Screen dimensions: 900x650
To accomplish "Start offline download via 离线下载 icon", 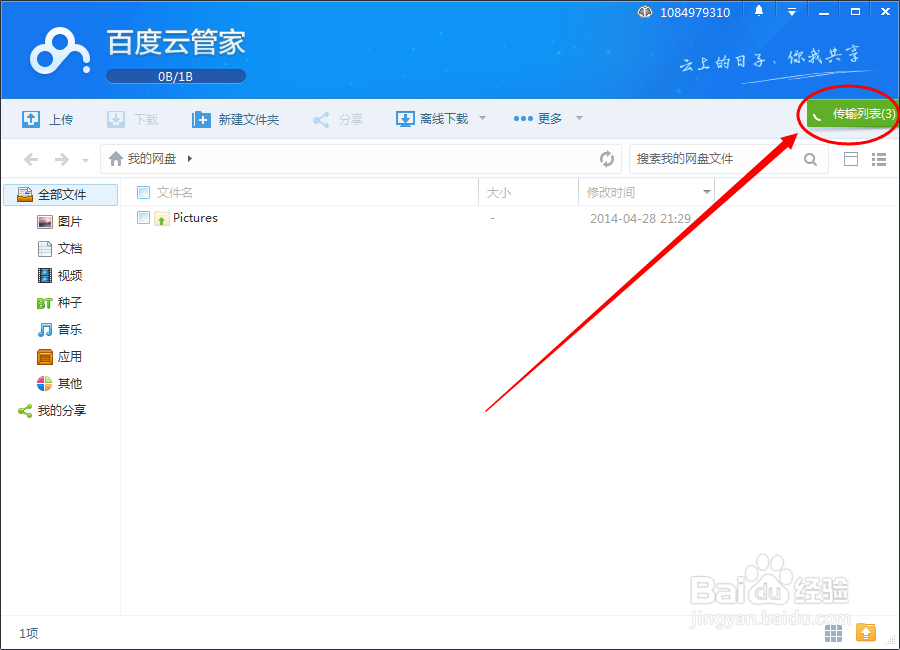I will (405, 118).
